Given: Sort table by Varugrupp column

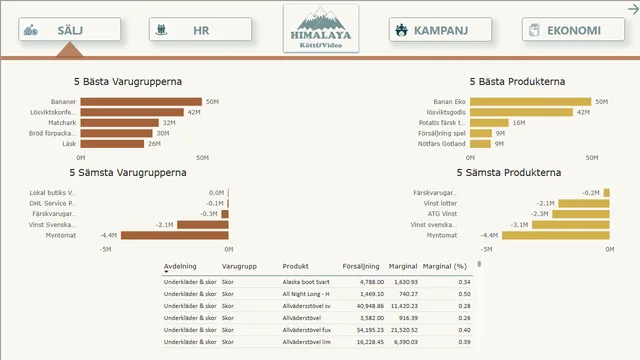Looking at the screenshot, I should coord(239,266).
